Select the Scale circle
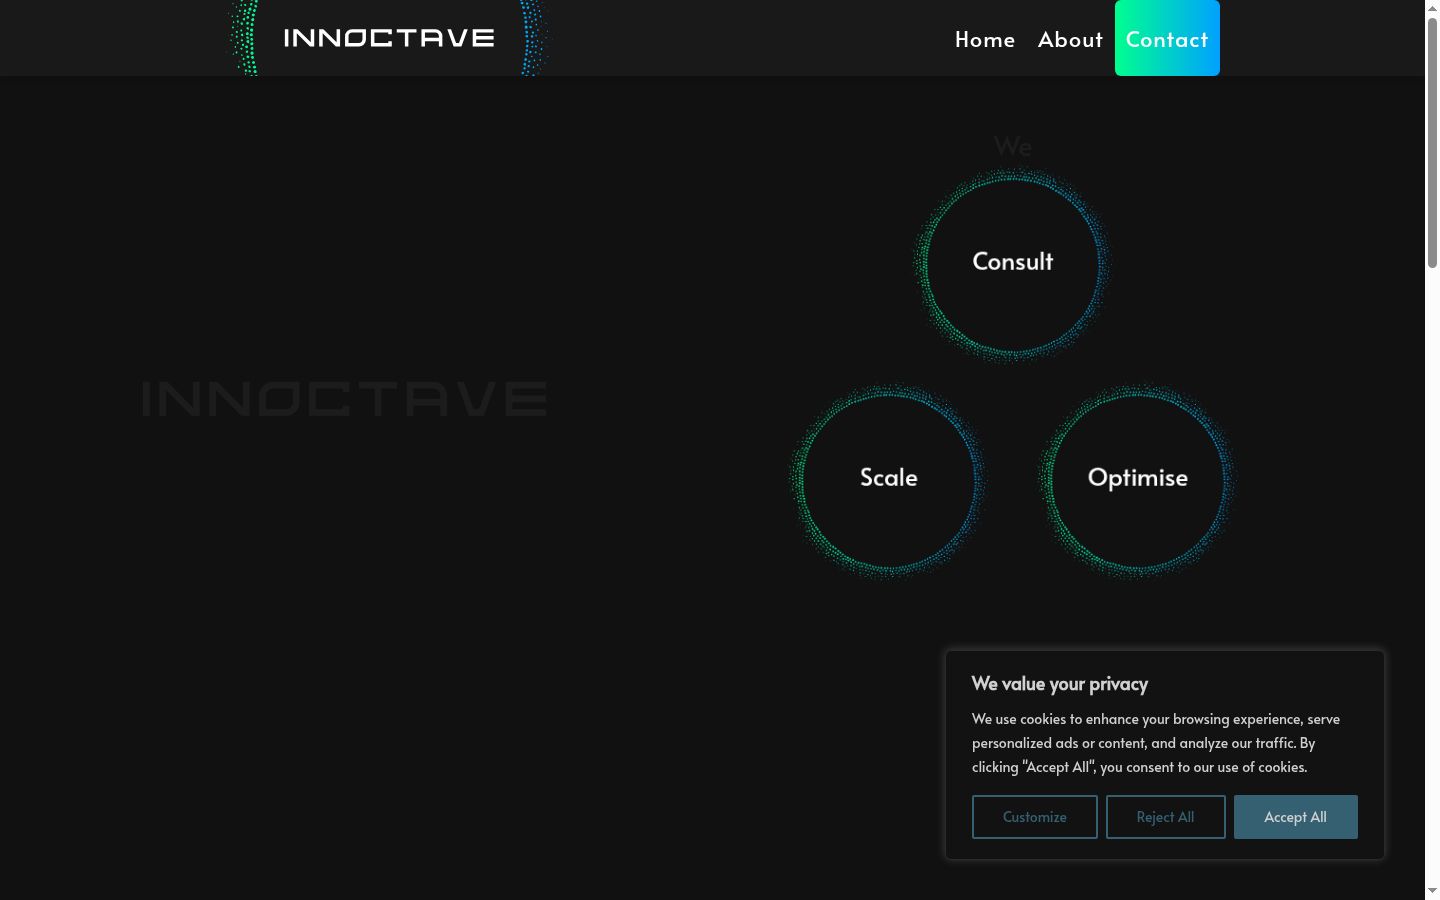 889,479
